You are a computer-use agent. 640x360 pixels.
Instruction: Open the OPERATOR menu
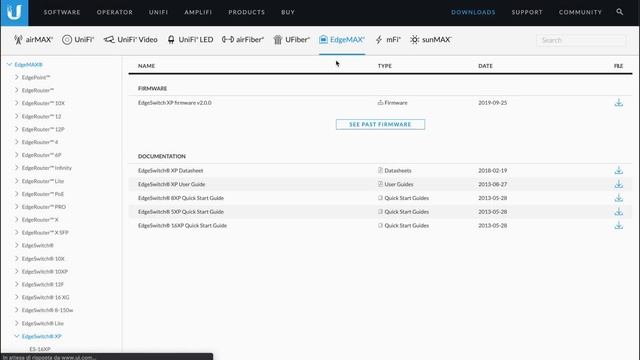(115, 12)
